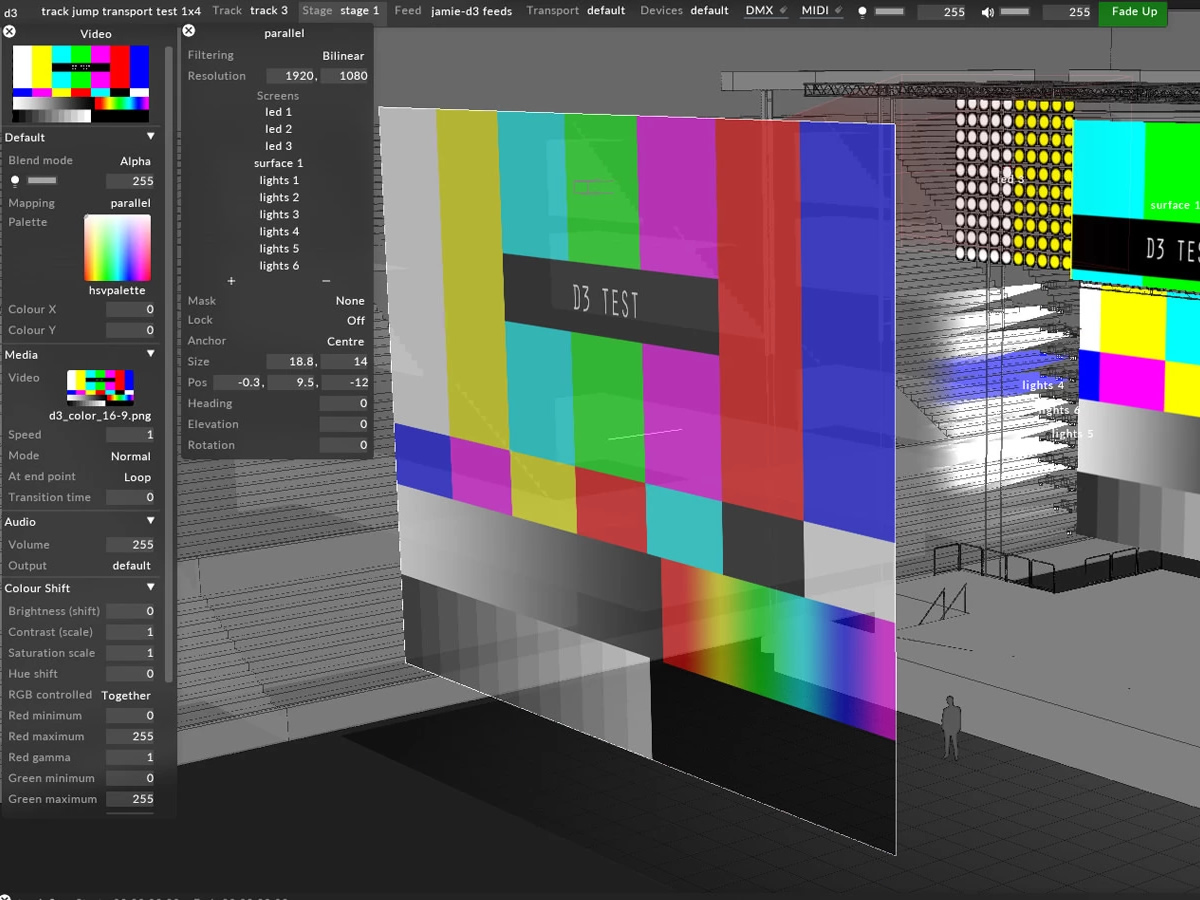Open project track jump transport test 1x4
The height and width of the screenshot is (900, 1200).
pyautogui.click(x=121, y=11)
